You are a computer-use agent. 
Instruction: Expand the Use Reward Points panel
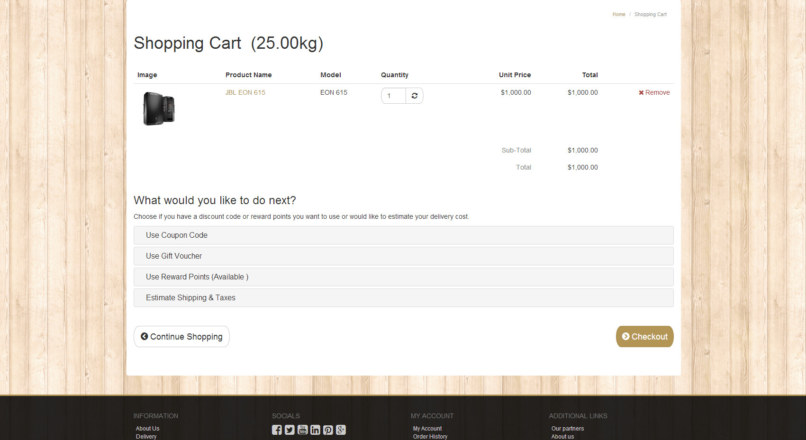197,277
